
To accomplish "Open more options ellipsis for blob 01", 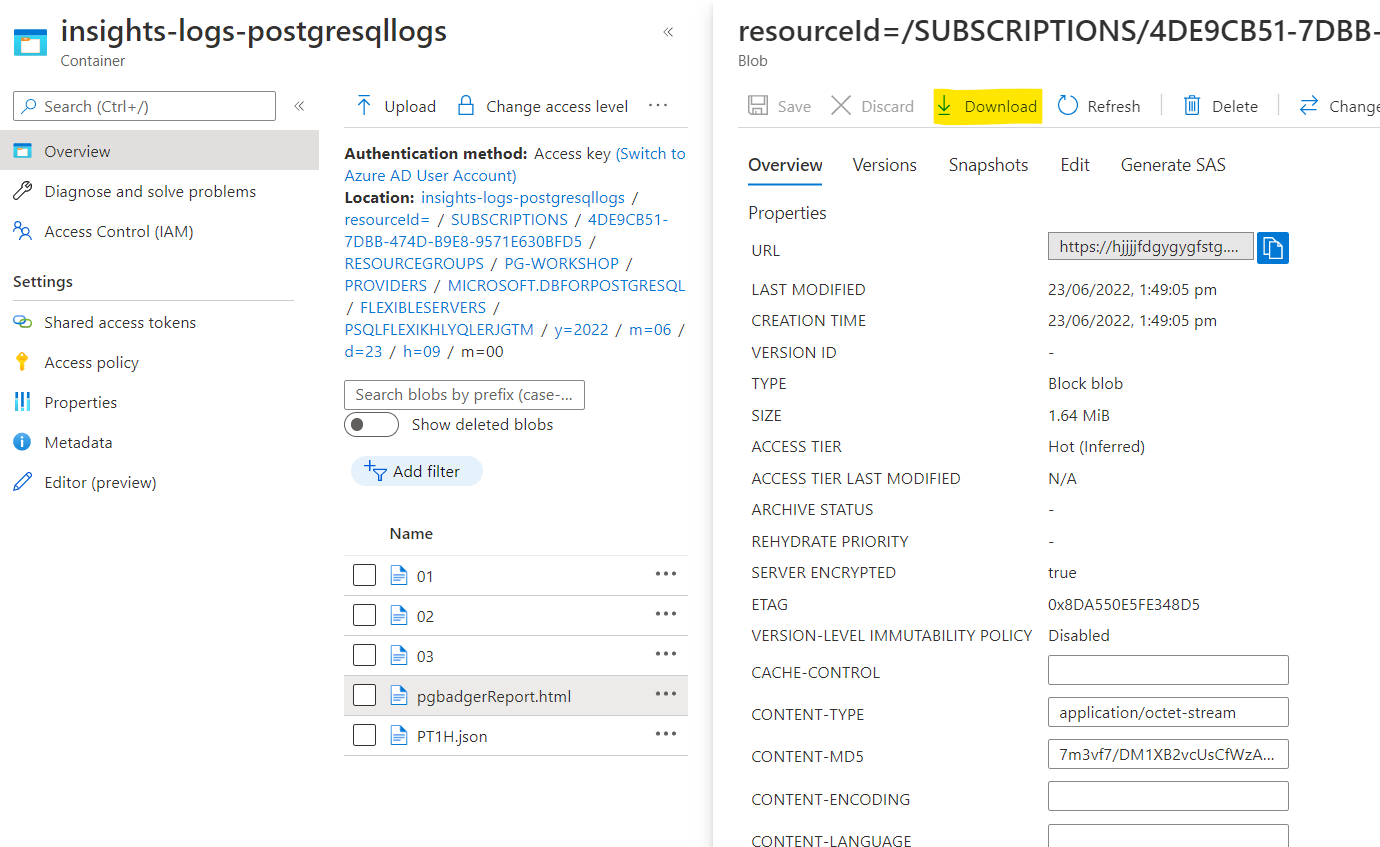I will point(666,574).
